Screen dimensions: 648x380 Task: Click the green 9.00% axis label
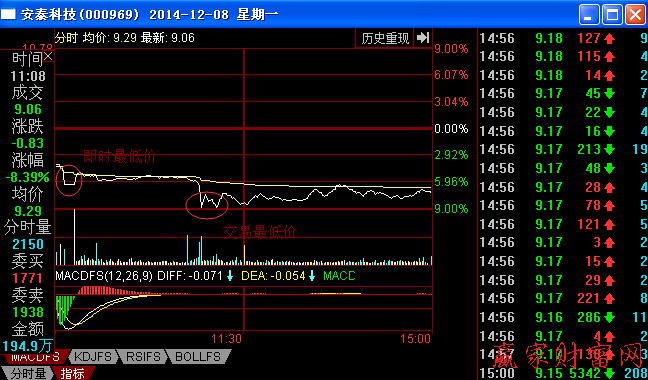click(451, 209)
